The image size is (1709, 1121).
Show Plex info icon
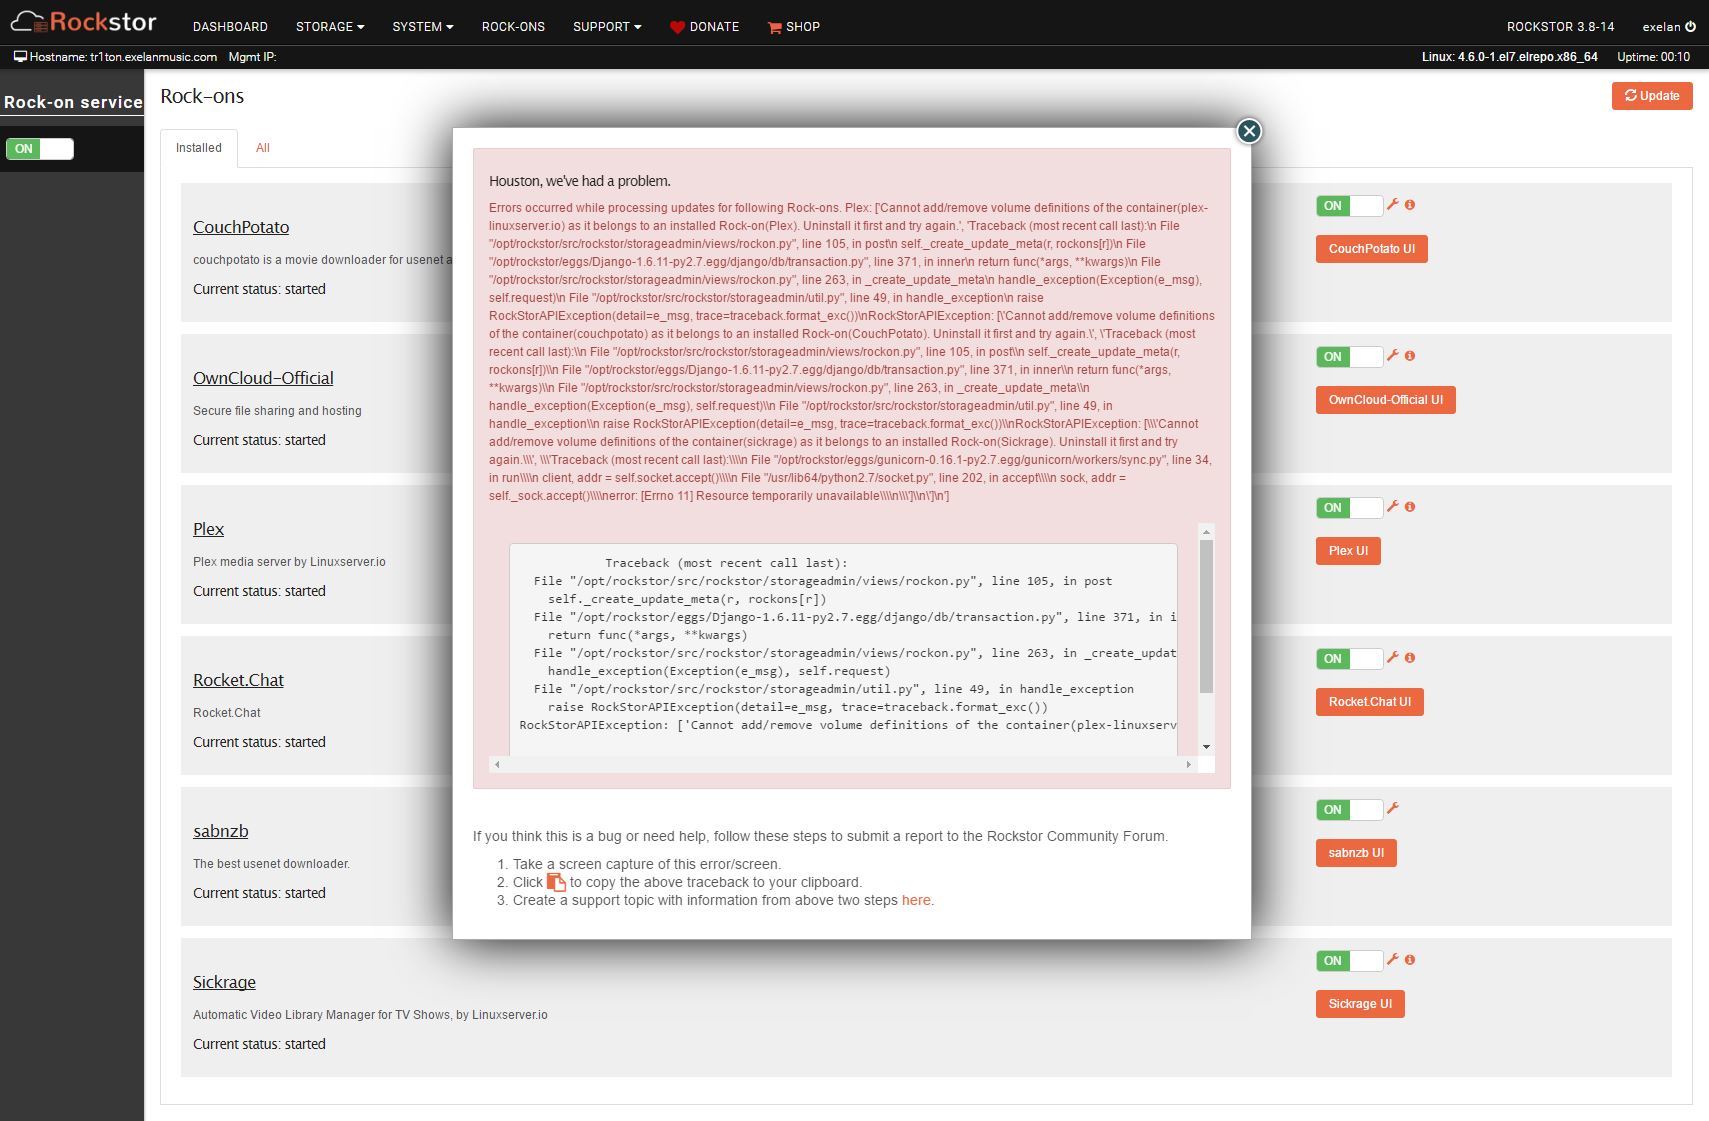point(1410,507)
